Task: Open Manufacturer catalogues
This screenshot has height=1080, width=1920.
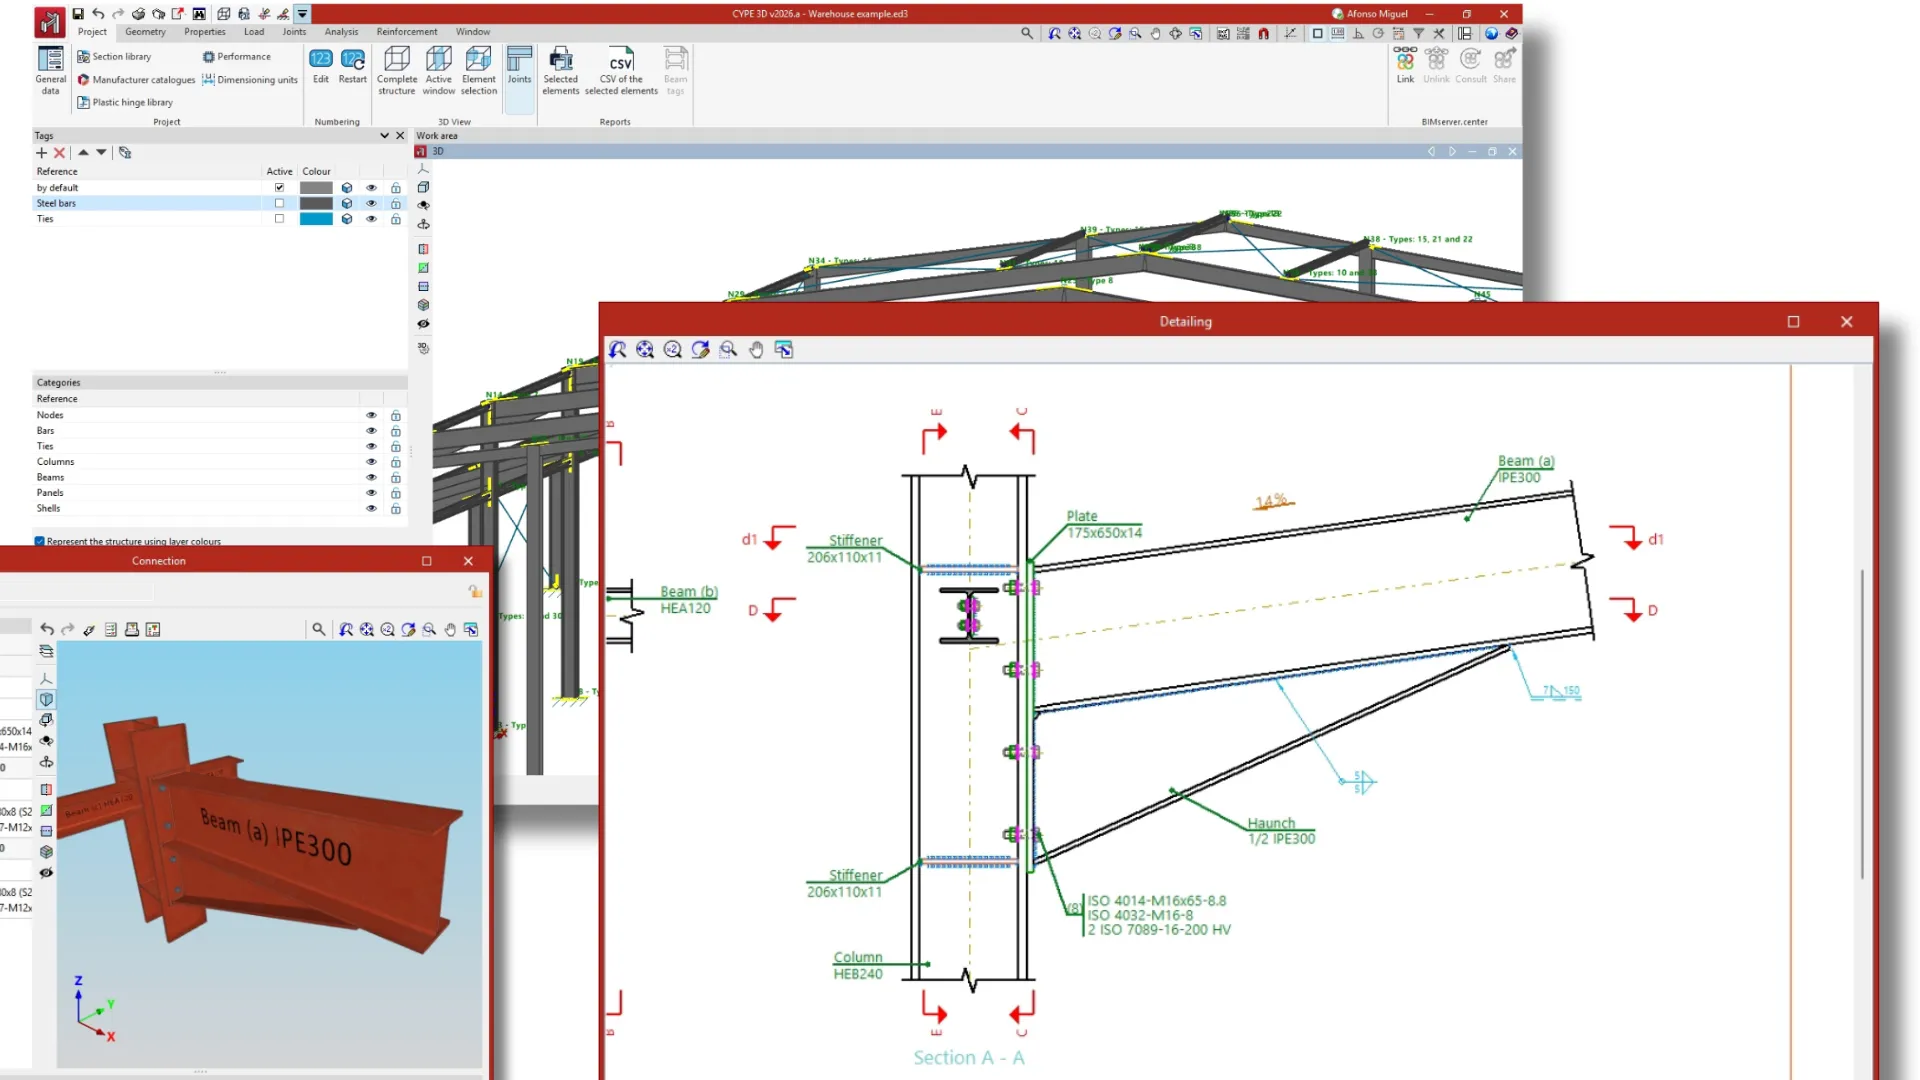Action: [137, 80]
